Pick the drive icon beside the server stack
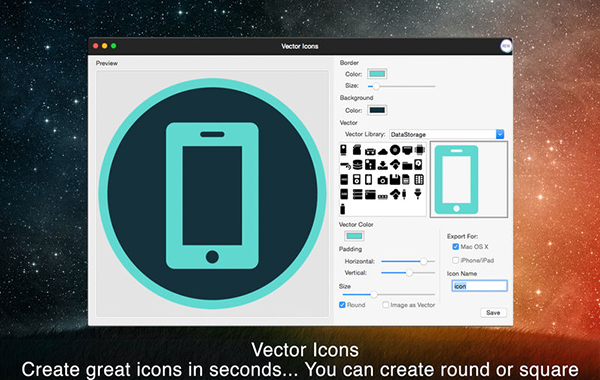The height and width of the screenshot is (380, 600). 344,194
